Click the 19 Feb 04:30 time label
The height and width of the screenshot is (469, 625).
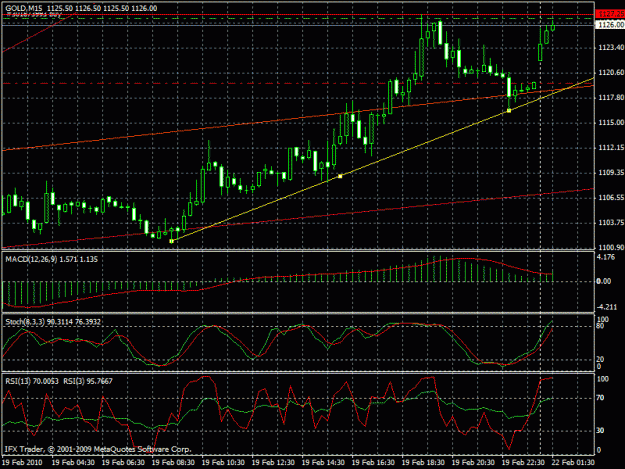click(73, 462)
